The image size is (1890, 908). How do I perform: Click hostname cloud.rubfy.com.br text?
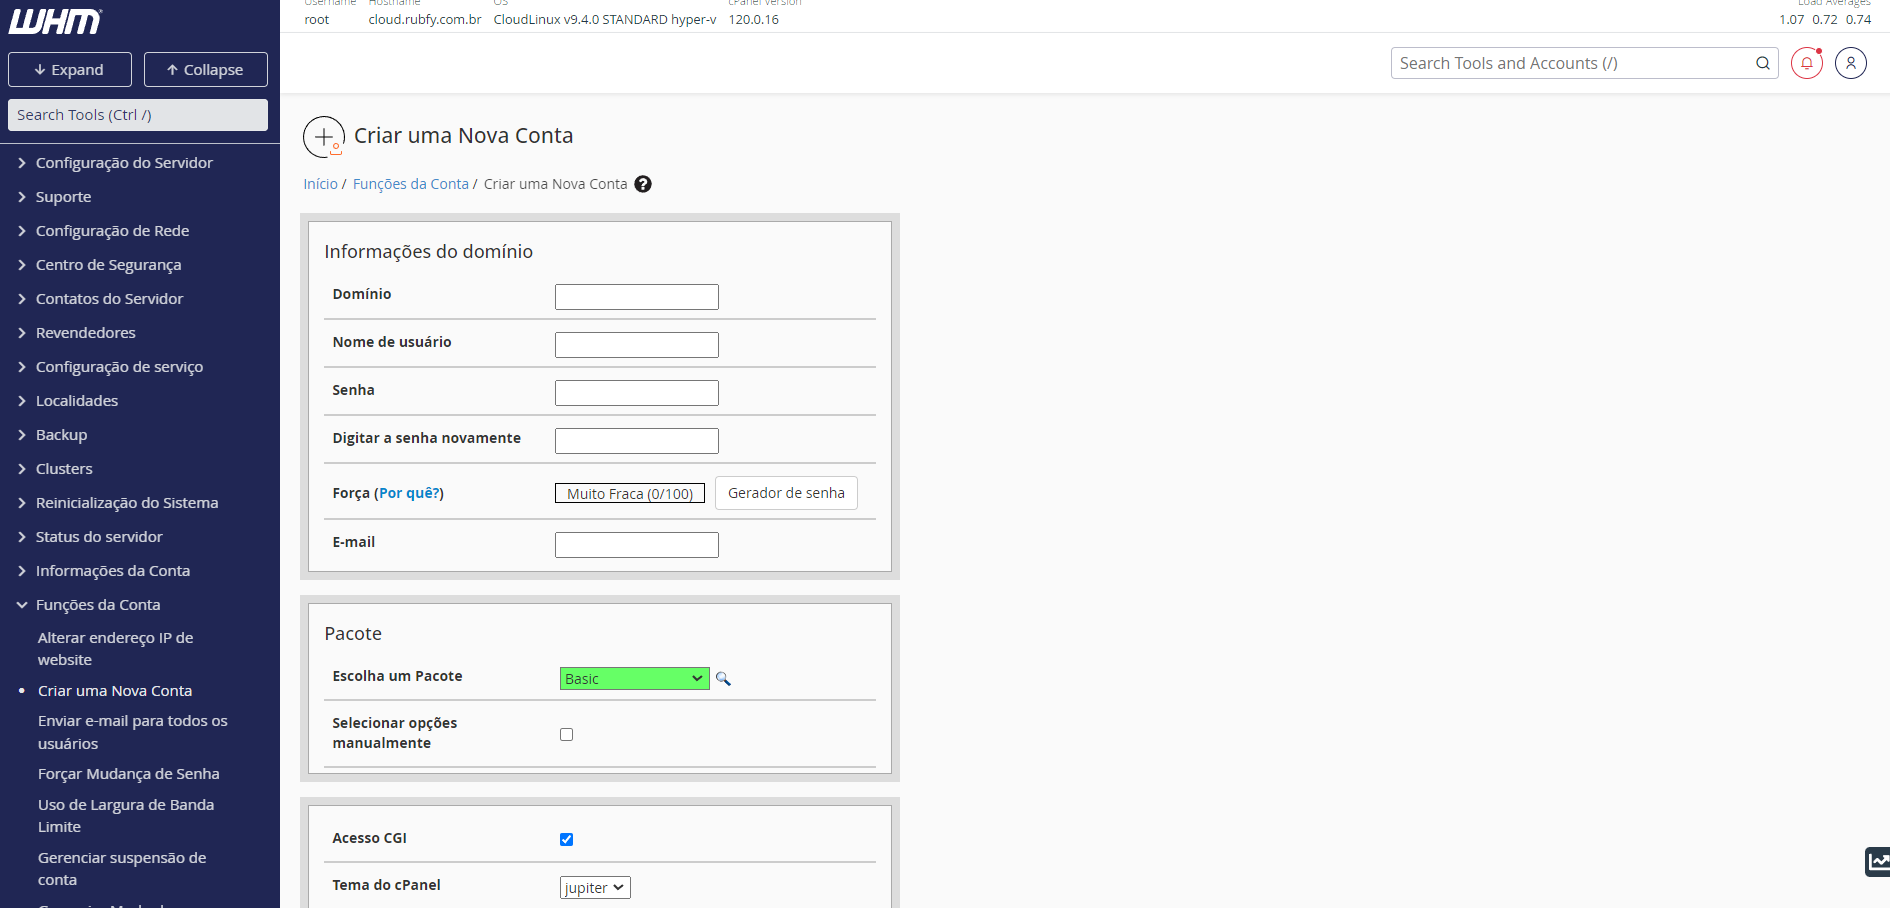pos(425,19)
